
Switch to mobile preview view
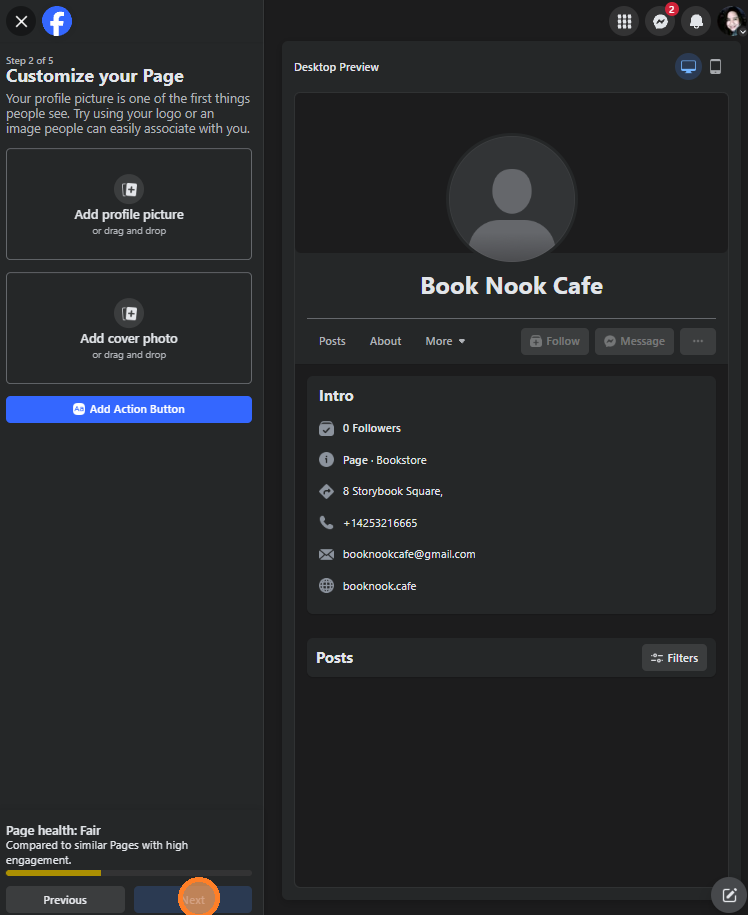click(x=715, y=67)
